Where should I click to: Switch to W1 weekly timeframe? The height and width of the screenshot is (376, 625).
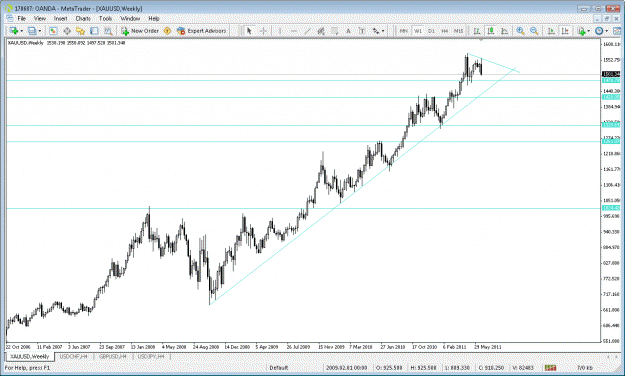(x=417, y=31)
